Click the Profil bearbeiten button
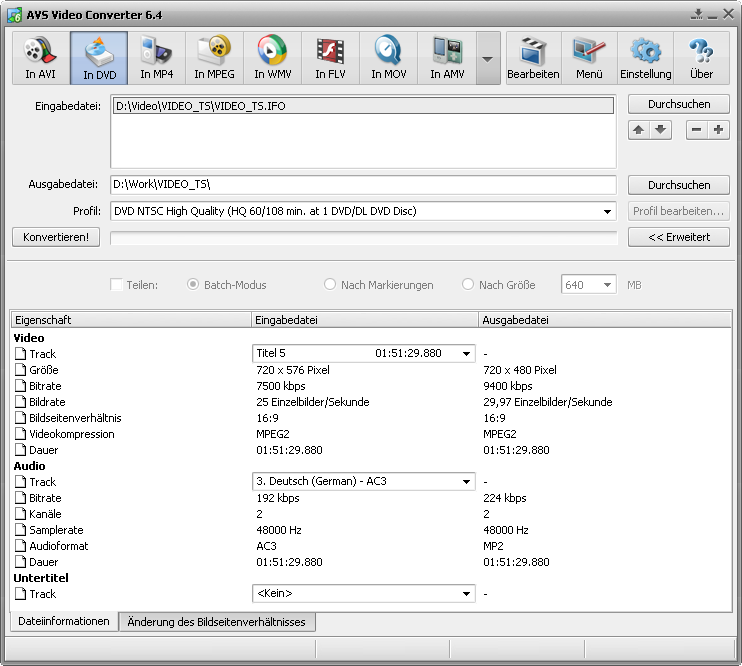 pyautogui.click(x=679, y=211)
